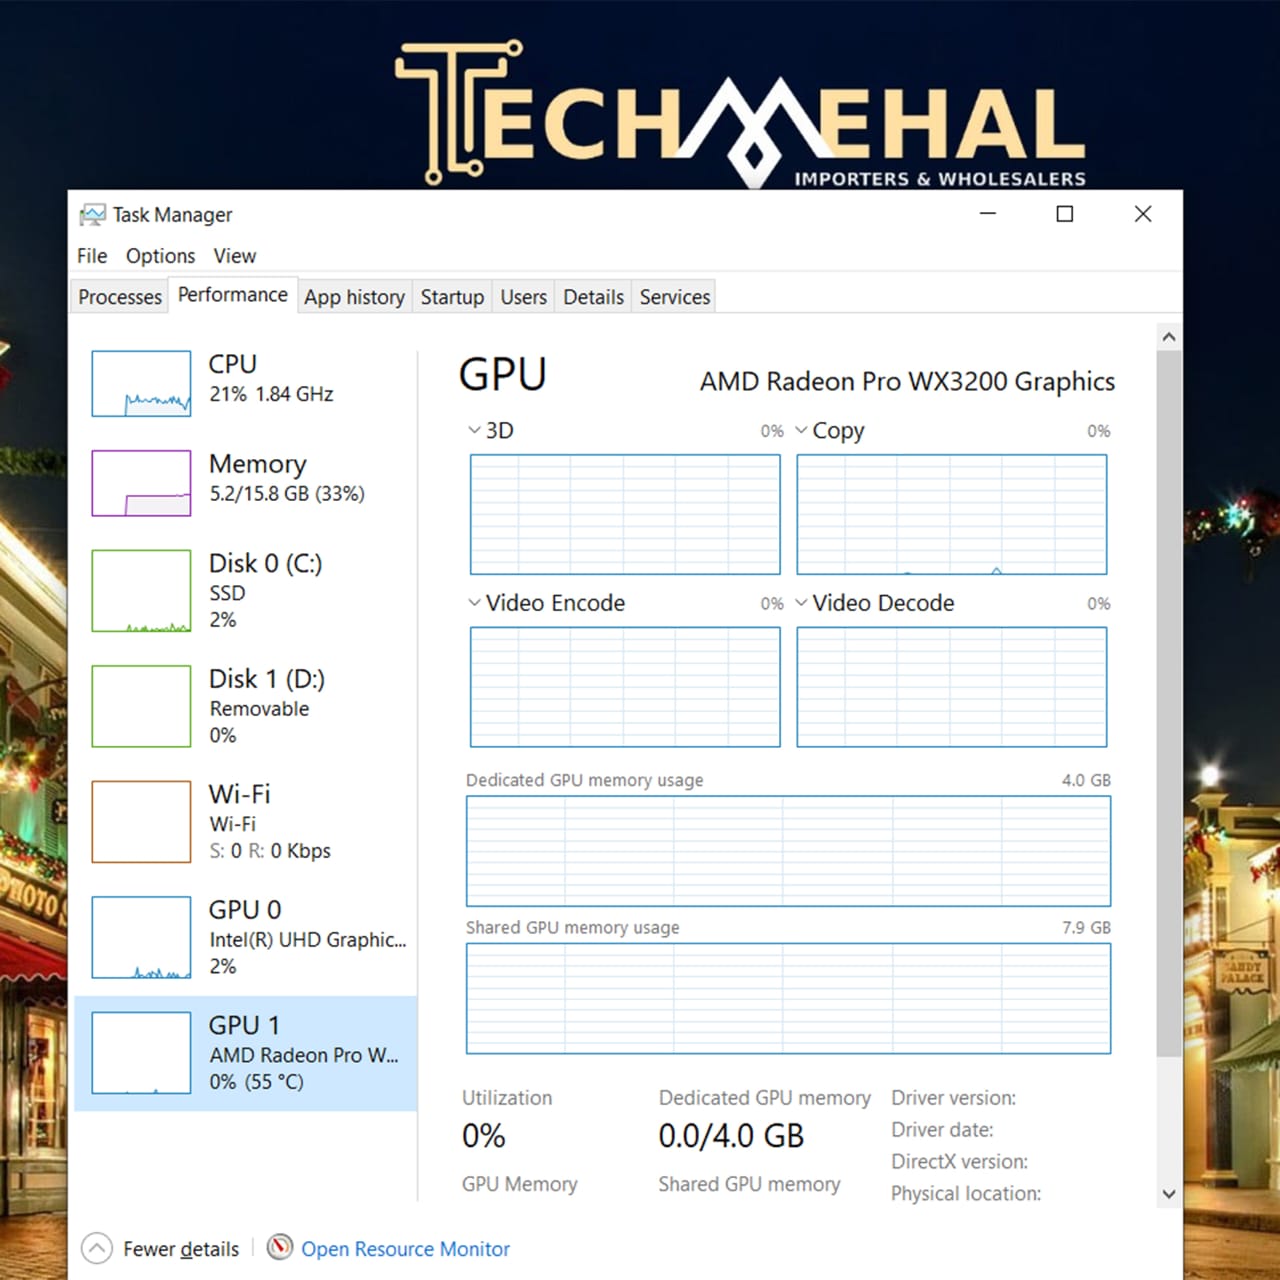Image resolution: width=1280 pixels, height=1280 pixels.
Task: Click the Task Manager app icon in title bar
Action: tap(92, 214)
